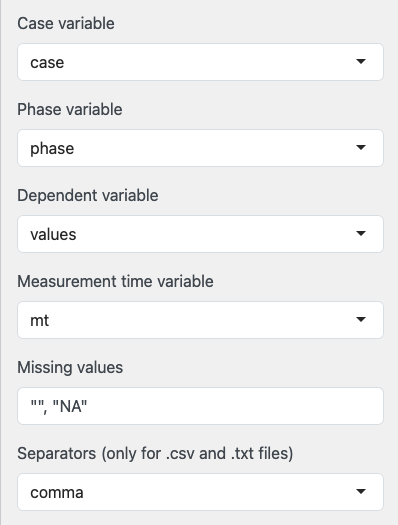Click the Dependent variable label
Viewport: 398px width, 525px height.
coord(88,196)
